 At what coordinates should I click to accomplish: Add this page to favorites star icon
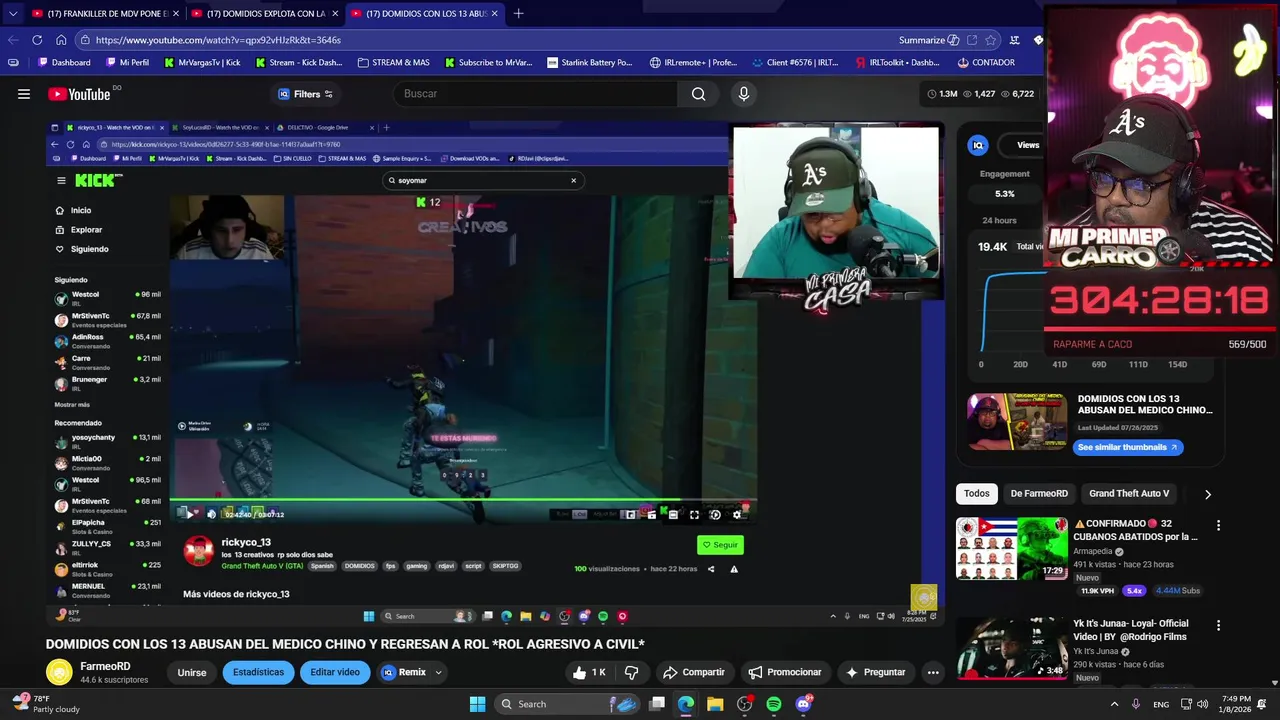pyautogui.click(x=990, y=40)
